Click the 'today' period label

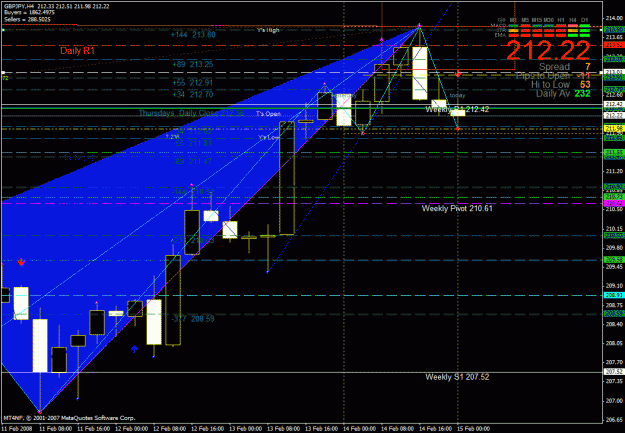[457, 96]
